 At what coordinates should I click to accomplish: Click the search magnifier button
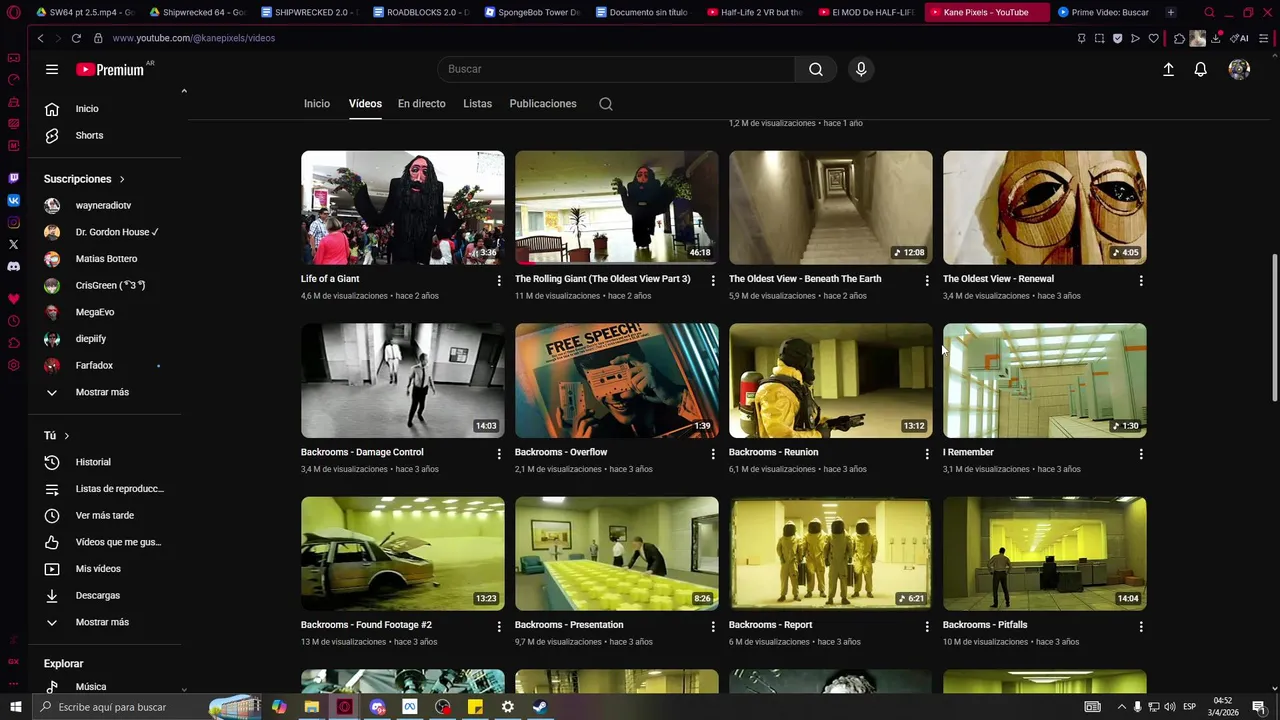coord(816,69)
